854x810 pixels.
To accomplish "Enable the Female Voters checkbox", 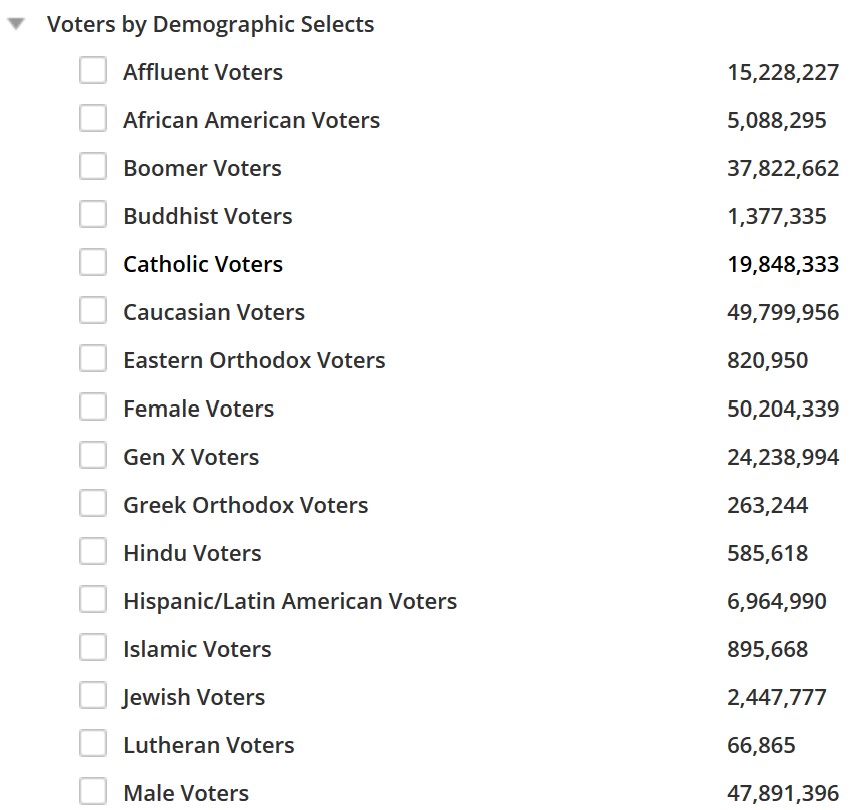I will click(93, 407).
